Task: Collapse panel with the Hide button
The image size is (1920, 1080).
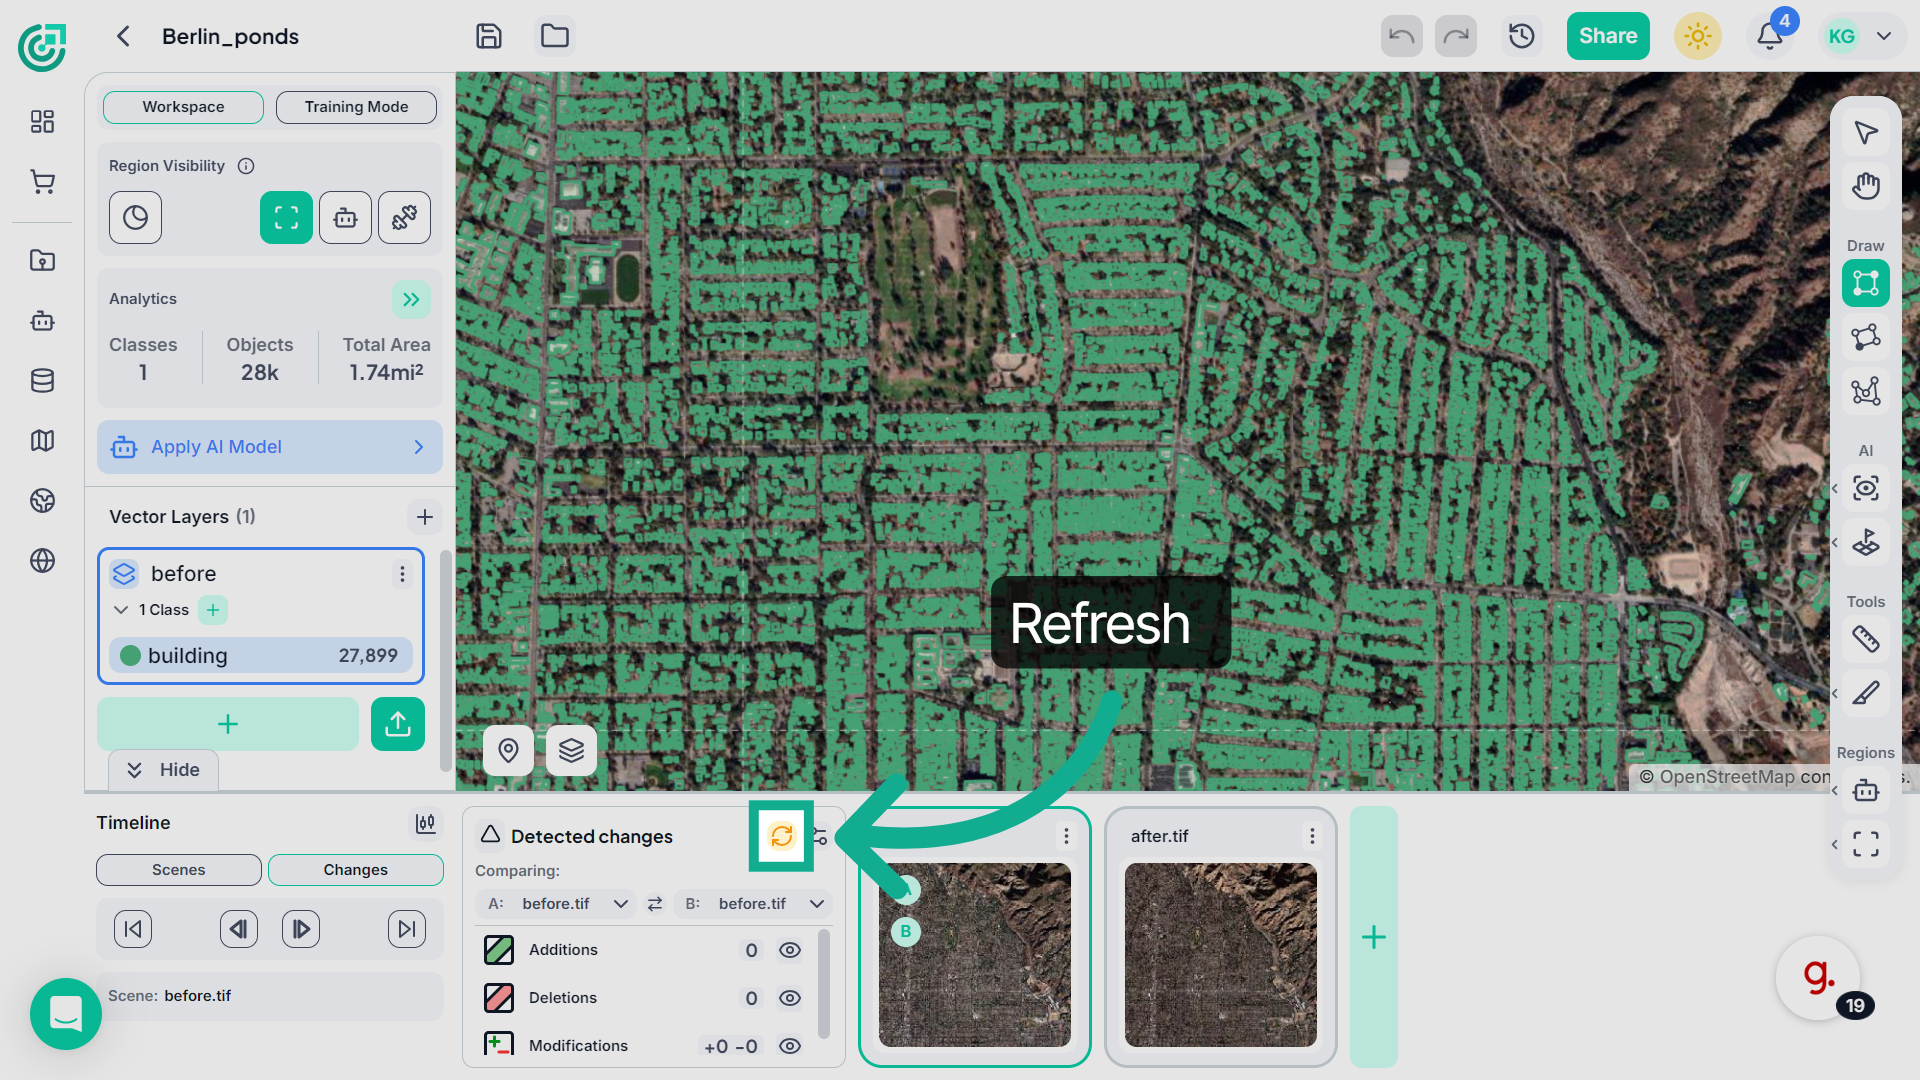Action: click(163, 770)
